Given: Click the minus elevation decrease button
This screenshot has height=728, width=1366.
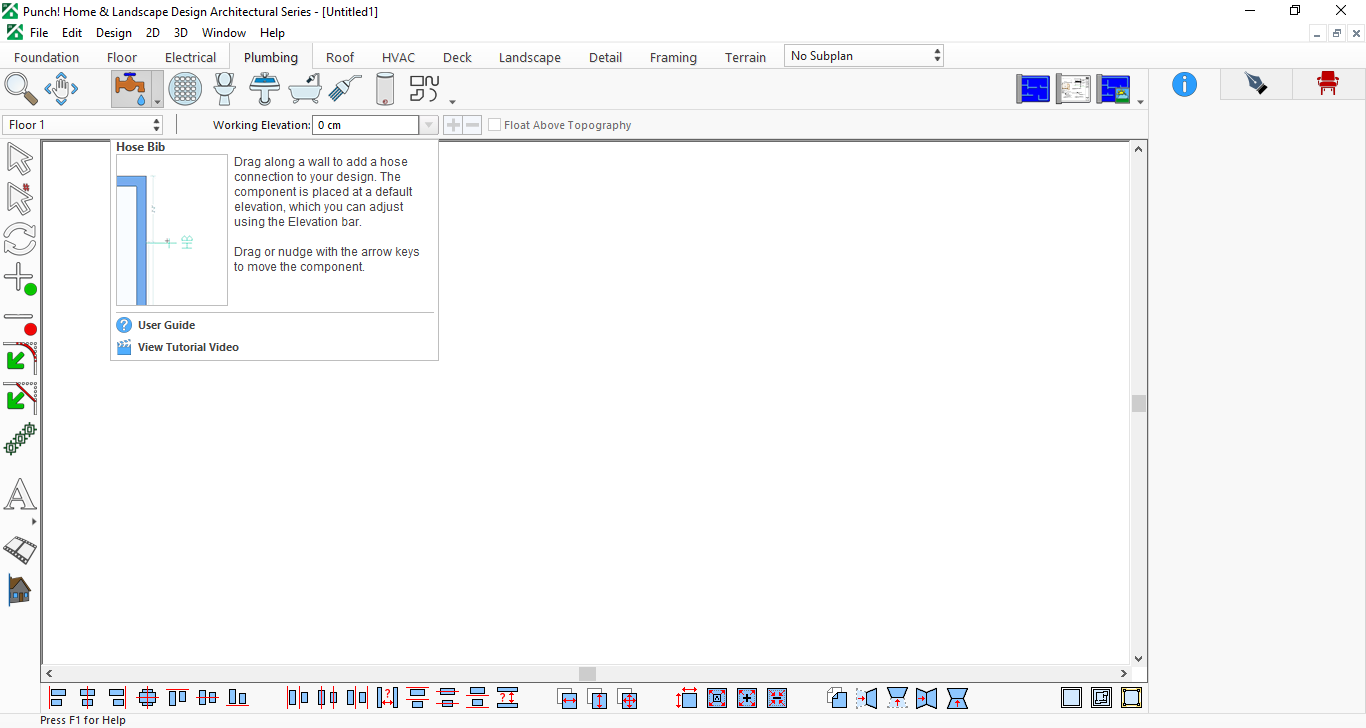Looking at the screenshot, I should tap(472, 125).
